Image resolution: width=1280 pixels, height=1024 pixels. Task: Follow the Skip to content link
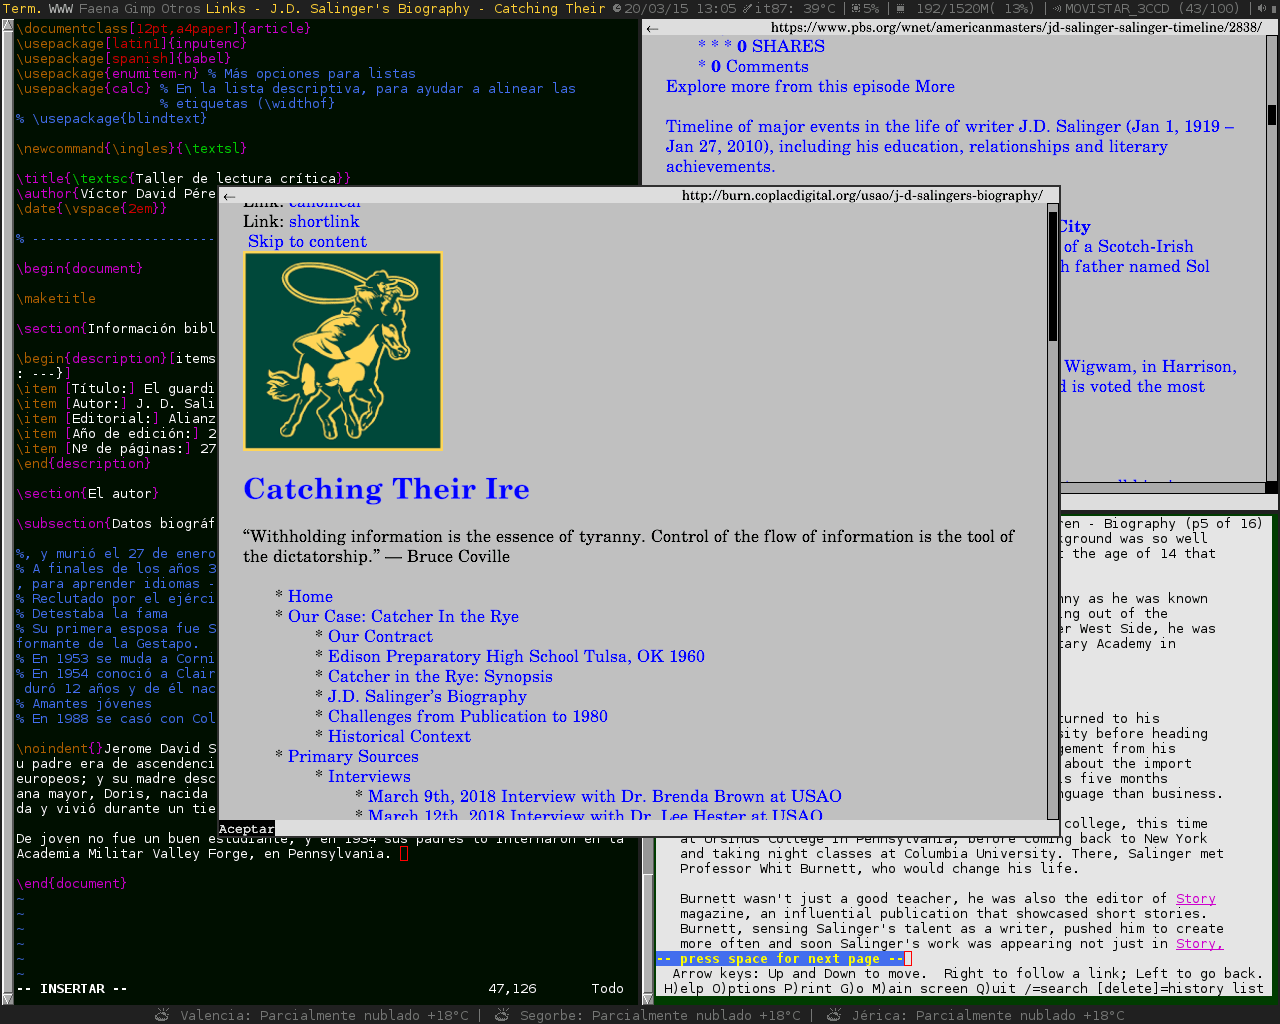(x=308, y=242)
